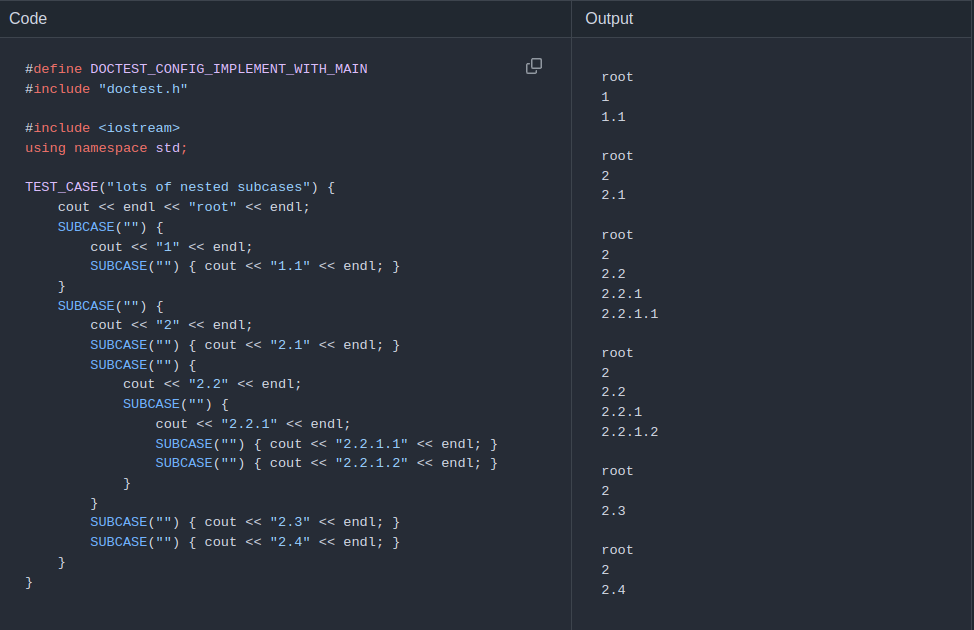Viewport: 974px width, 630px height.
Task: Click the "2.4" string in the code
Action: coord(290,542)
